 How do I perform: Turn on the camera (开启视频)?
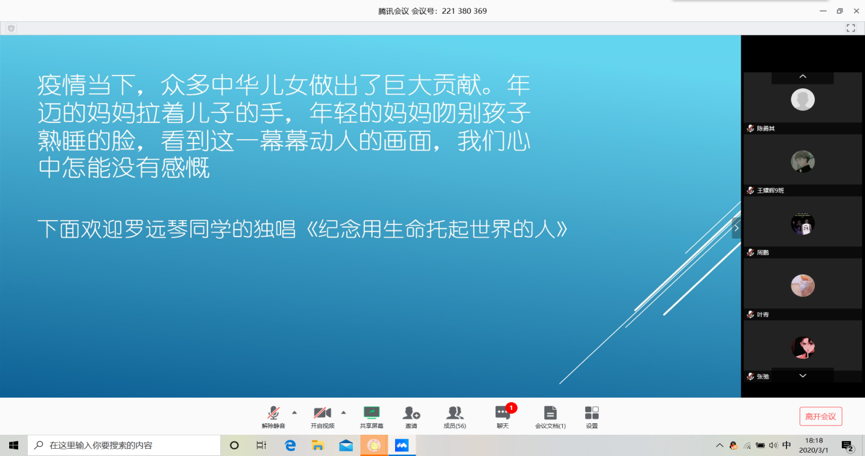[x=322, y=417]
